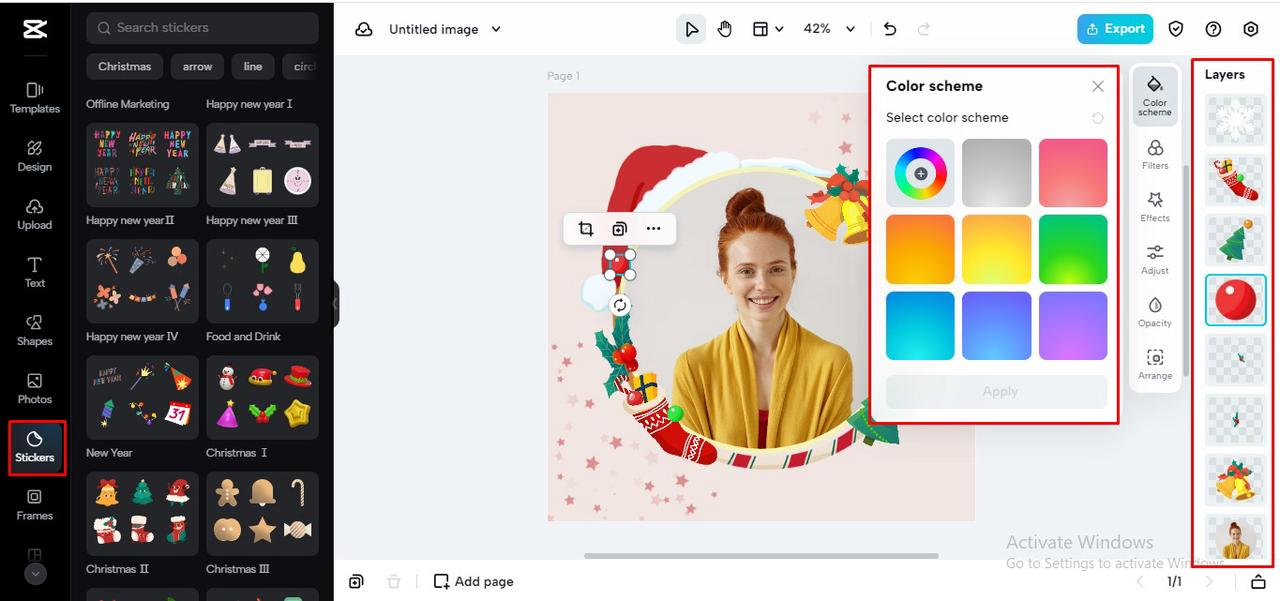Undo the last action

coord(890,29)
